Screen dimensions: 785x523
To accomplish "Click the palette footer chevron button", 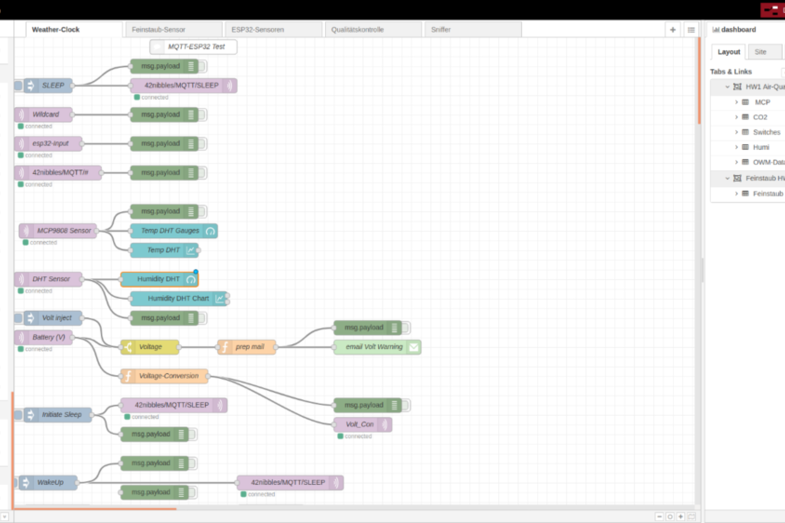I will [5, 516].
